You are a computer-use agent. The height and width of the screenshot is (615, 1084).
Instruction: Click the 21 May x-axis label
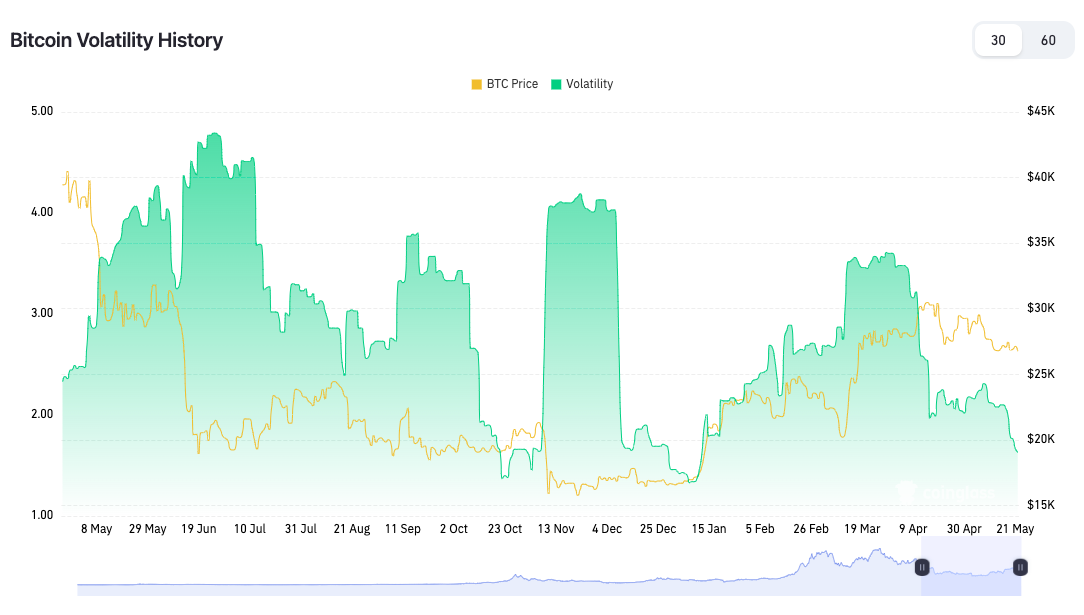coord(1015,529)
